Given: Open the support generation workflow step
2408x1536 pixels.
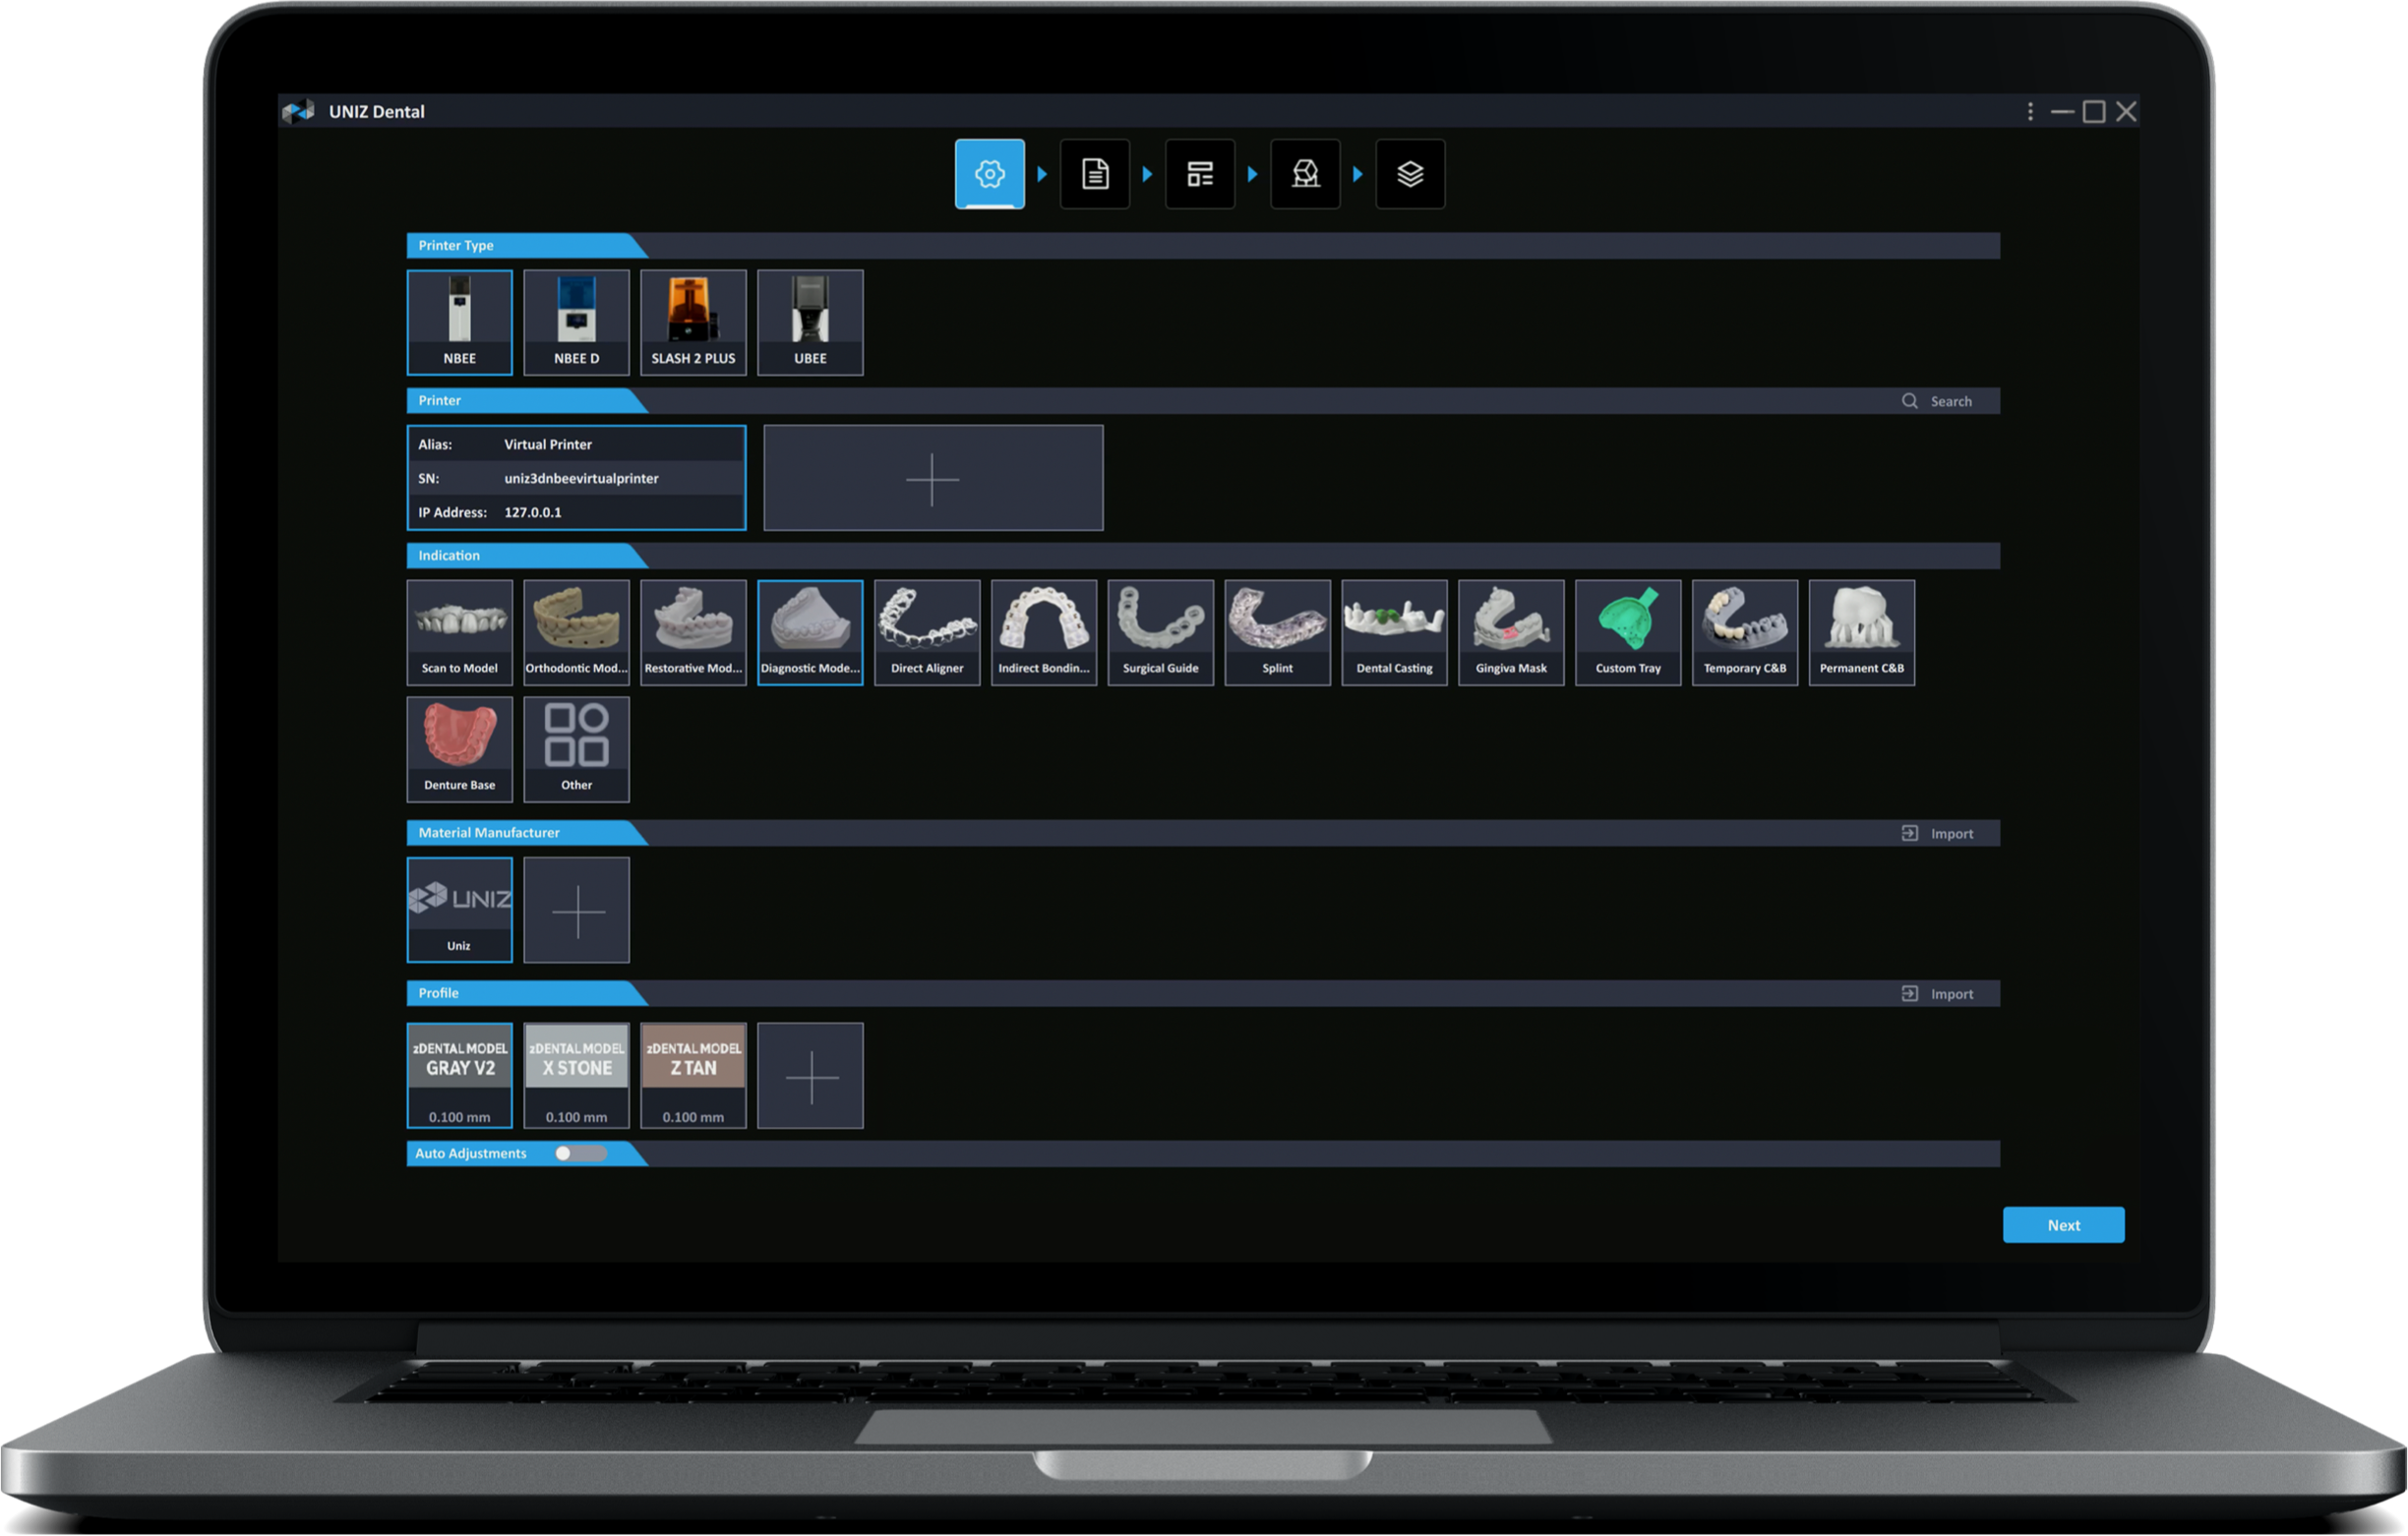Looking at the screenshot, I should point(1305,174).
